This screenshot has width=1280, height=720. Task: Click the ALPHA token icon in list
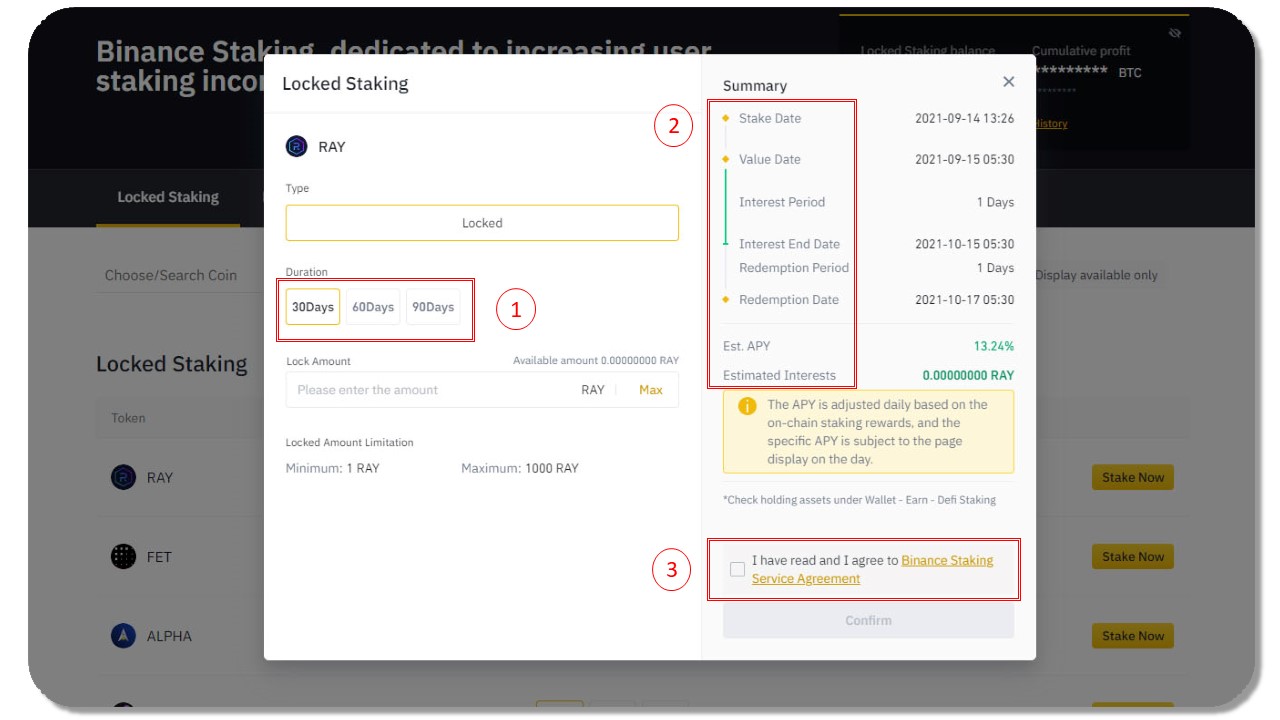pos(123,635)
